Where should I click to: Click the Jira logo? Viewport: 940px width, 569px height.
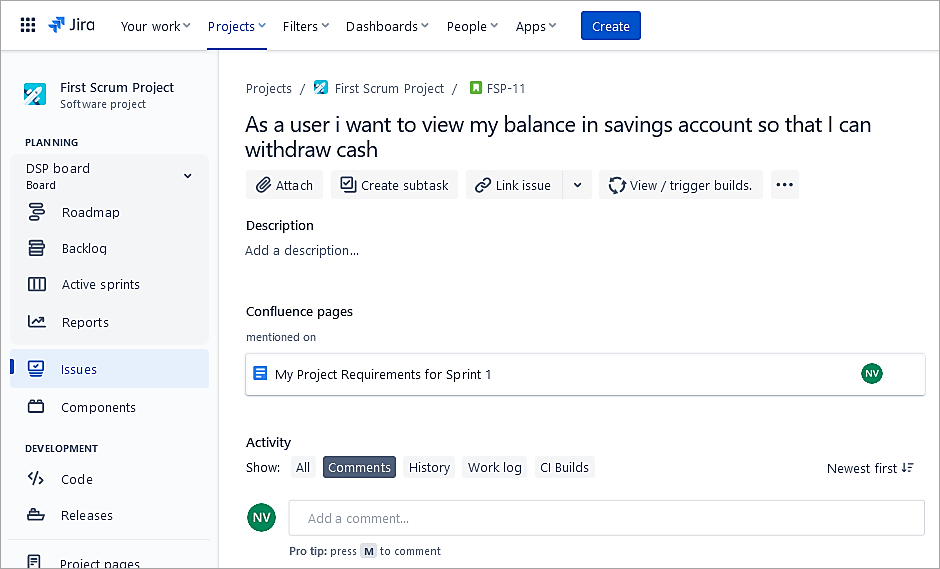tap(72, 26)
